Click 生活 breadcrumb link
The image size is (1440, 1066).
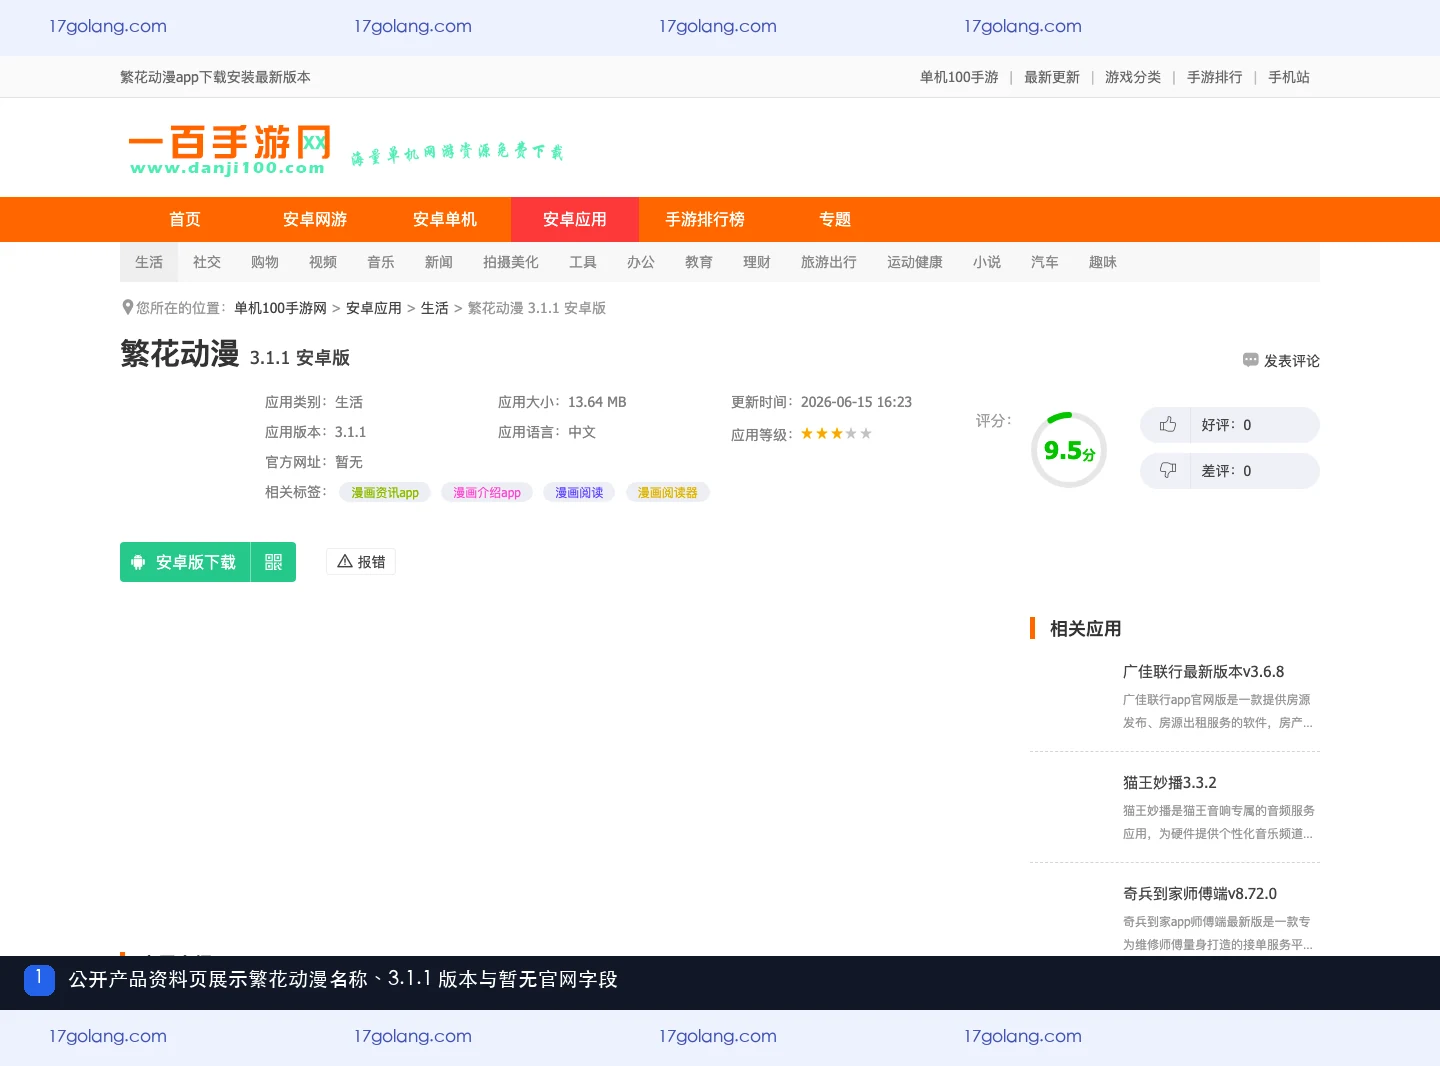click(435, 308)
